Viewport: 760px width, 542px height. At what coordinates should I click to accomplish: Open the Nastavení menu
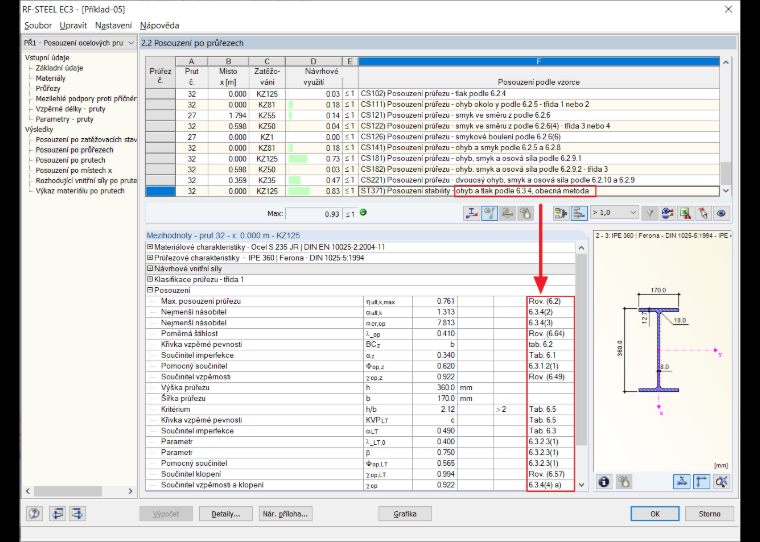point(113,25)
